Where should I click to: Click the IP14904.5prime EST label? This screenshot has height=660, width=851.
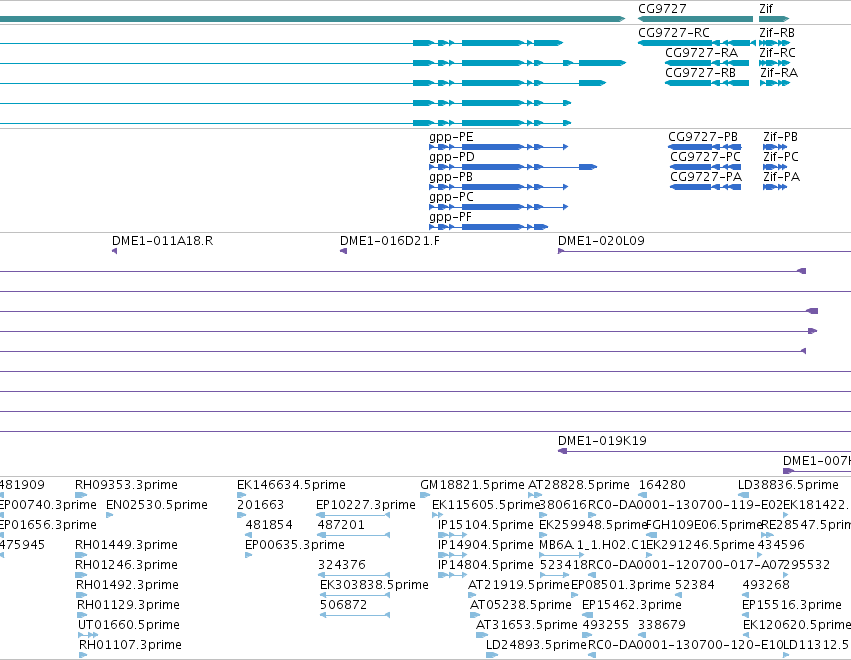pos(486,545)
